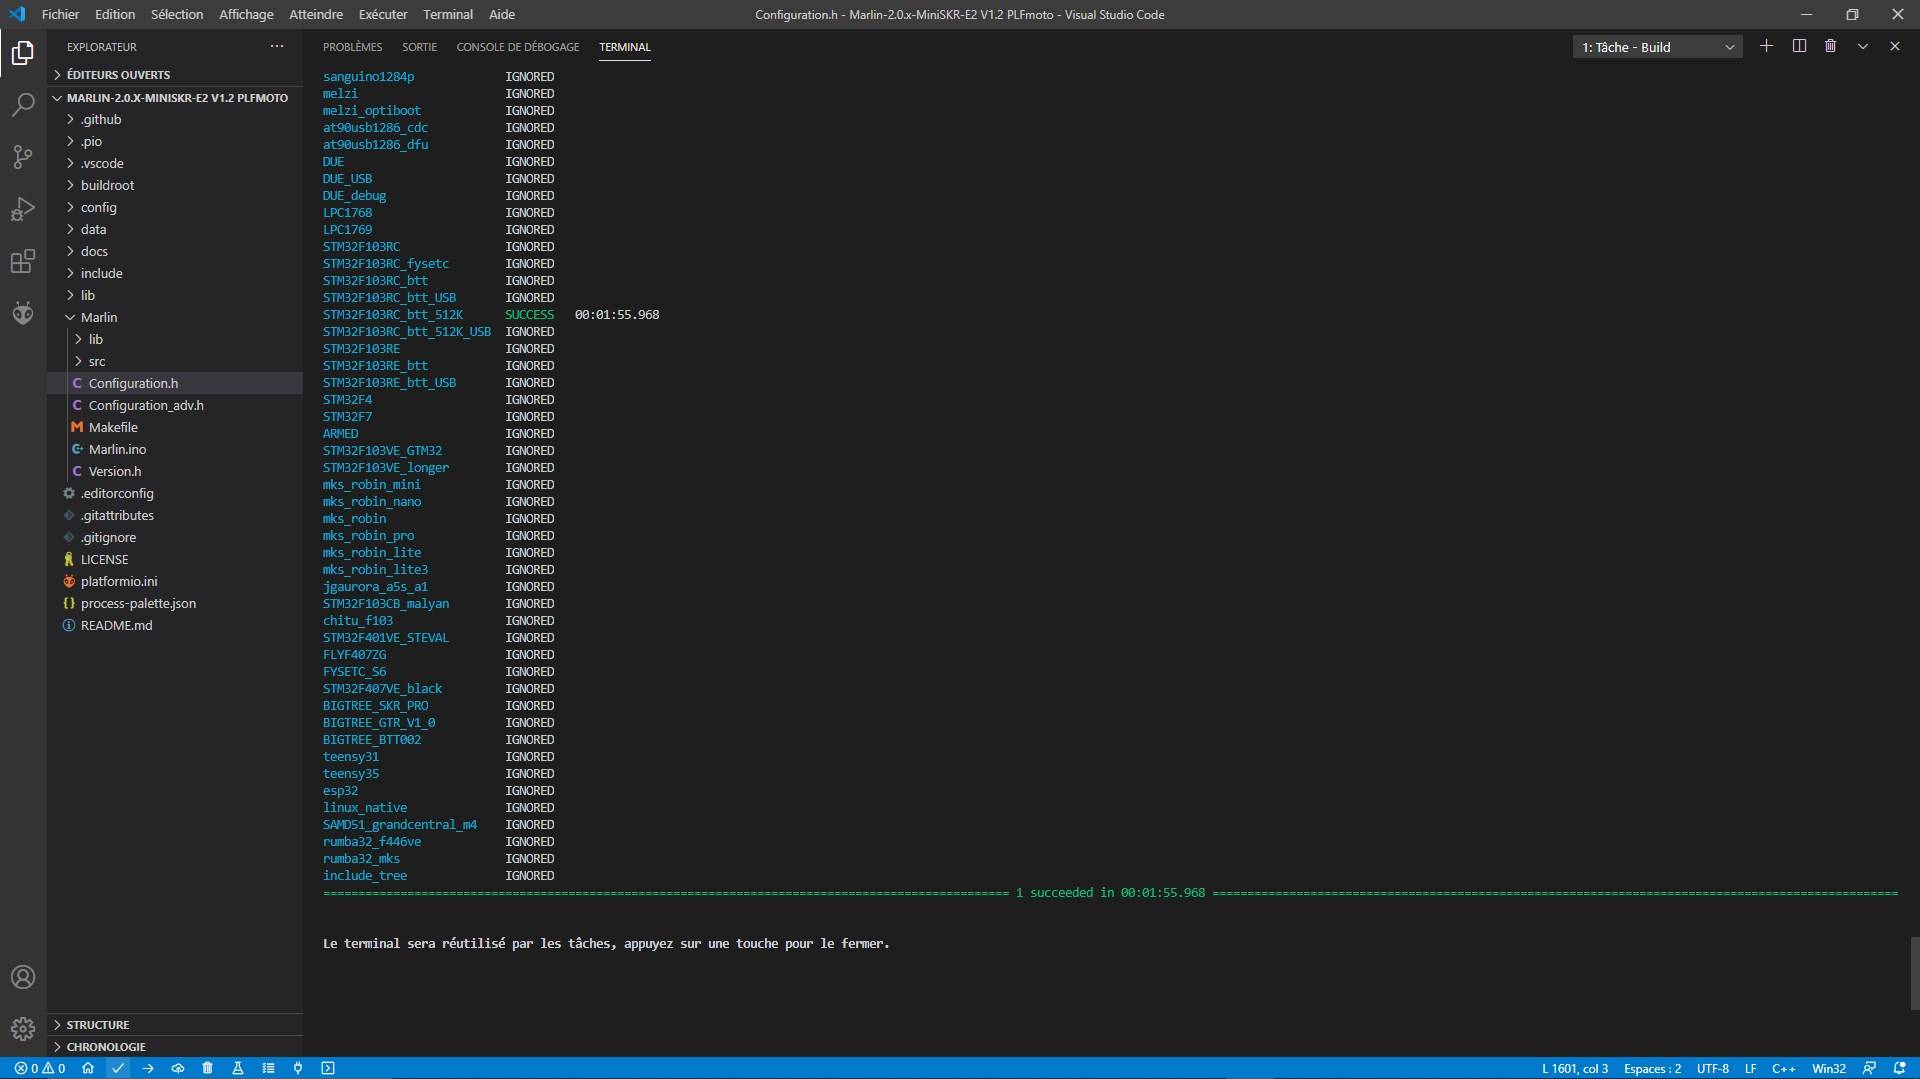Click the PlatformIO task list icon

[268, 1068]
